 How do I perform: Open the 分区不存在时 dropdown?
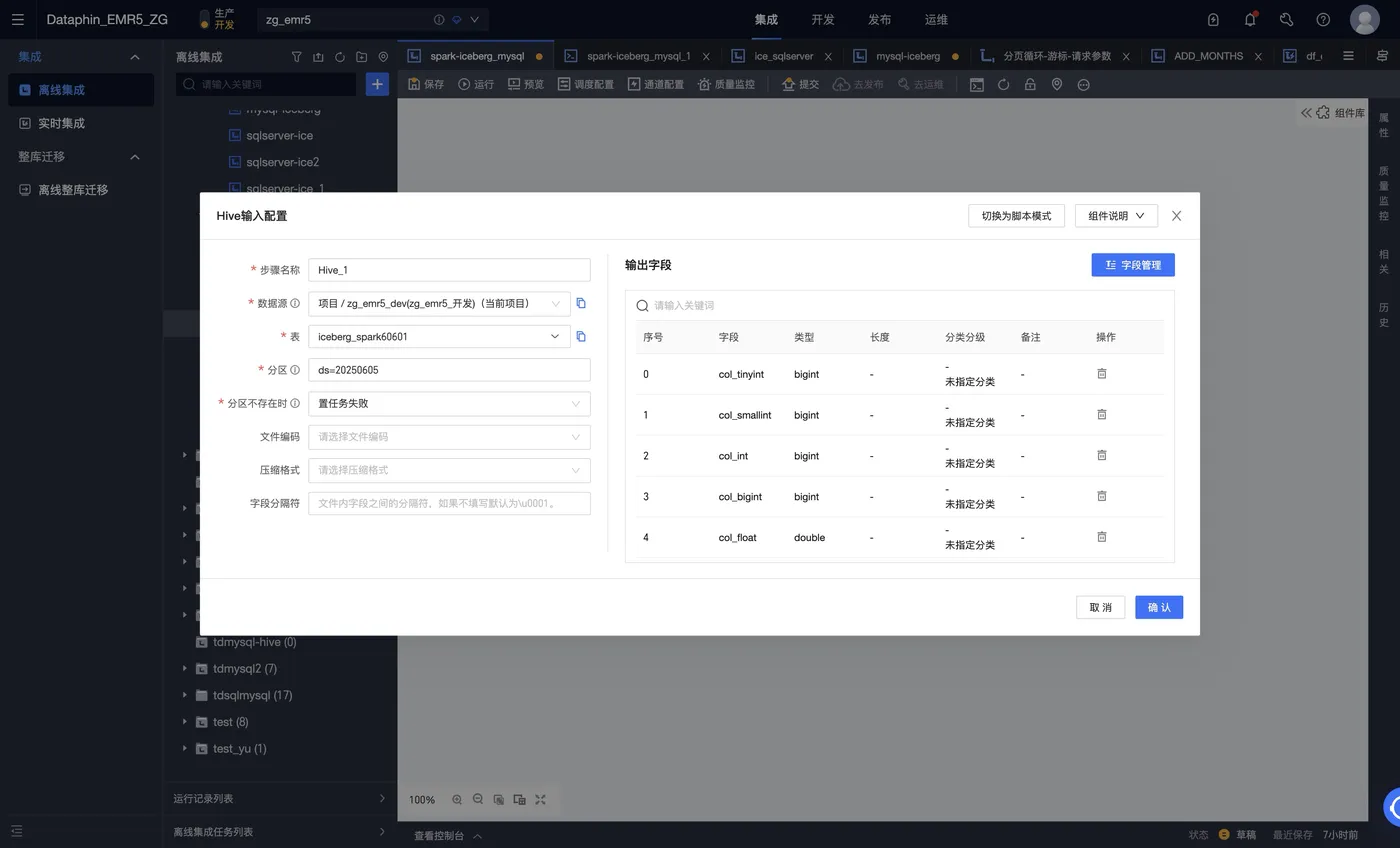tap(449, 403)
